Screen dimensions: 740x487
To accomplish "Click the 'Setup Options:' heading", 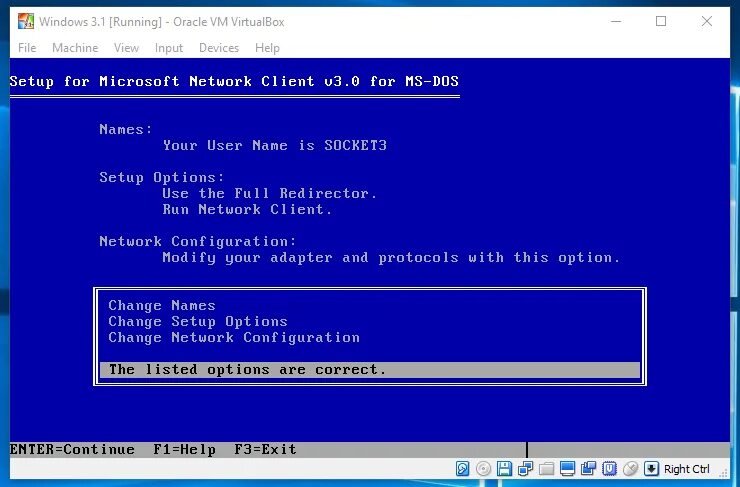I will click(x=162, y=177).
